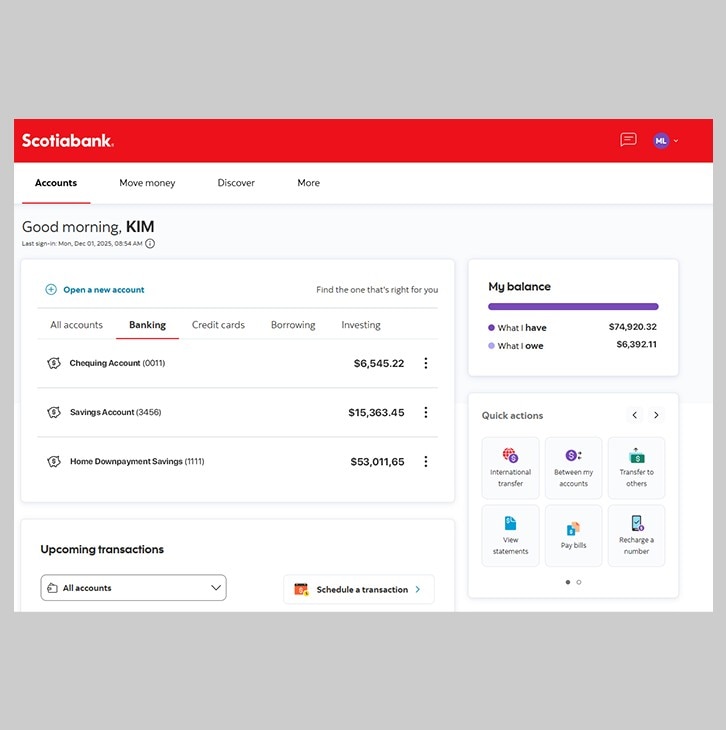Screen dimensions: 726x730
Task: Select second quick actions pagination dot
Action: pos(579,582)
